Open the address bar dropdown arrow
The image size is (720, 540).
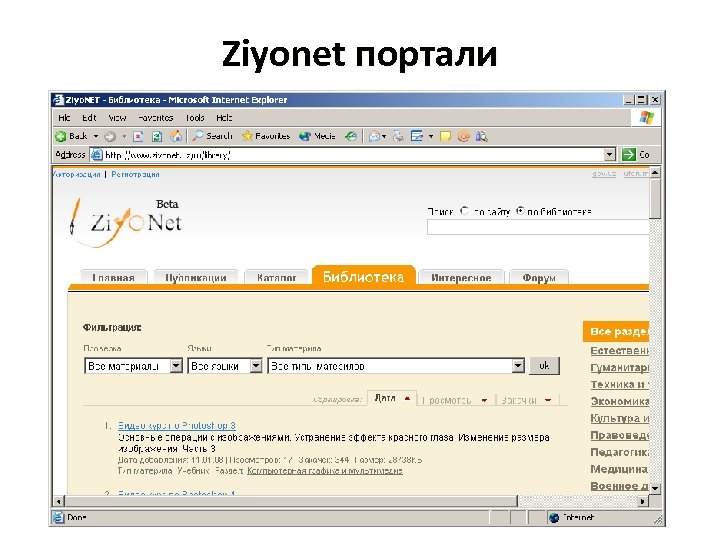click(609, 155)
